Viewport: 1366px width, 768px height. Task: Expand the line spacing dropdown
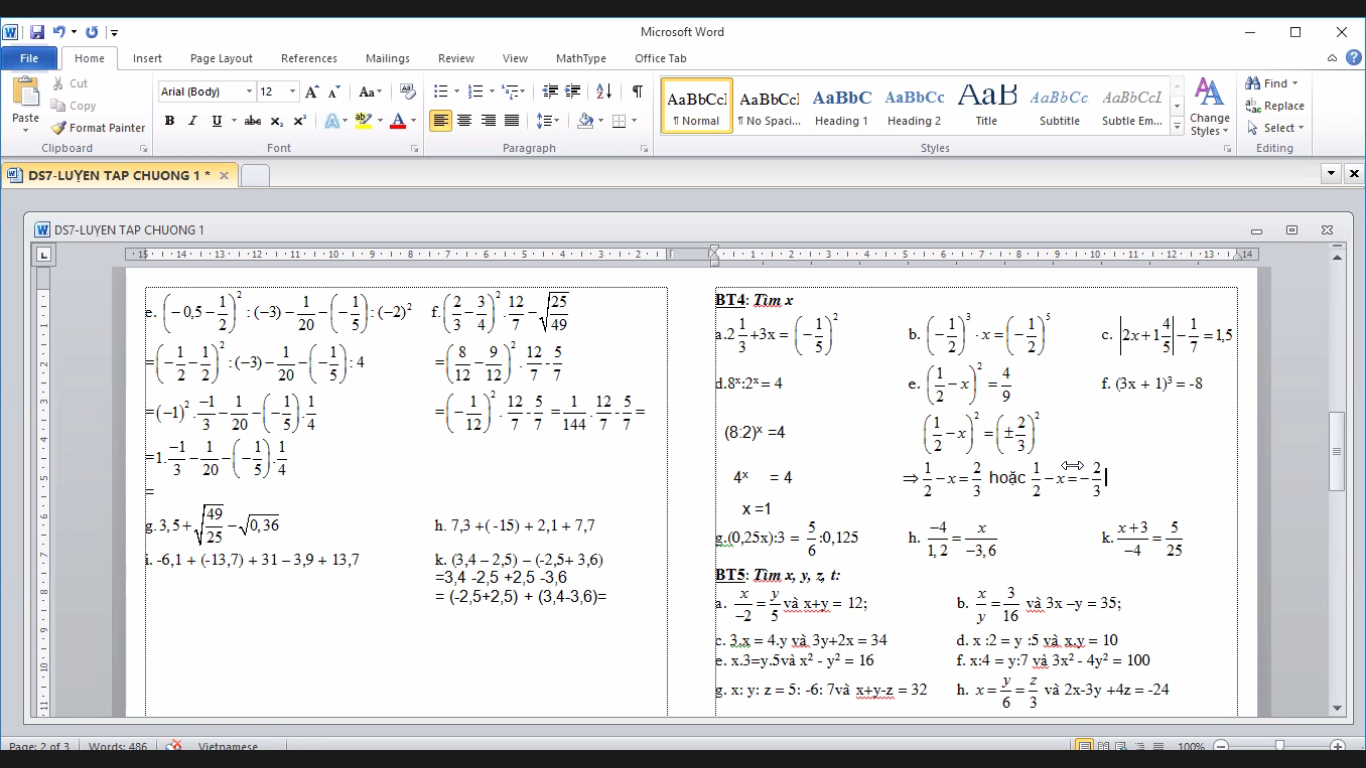point(556,121)
